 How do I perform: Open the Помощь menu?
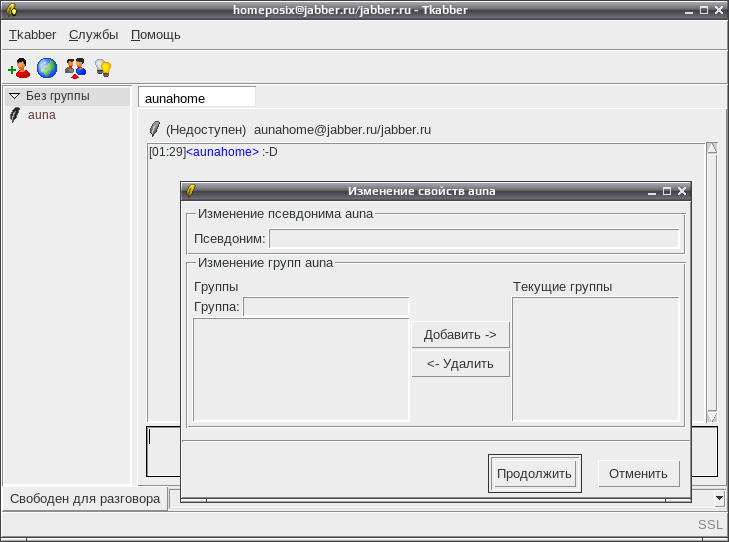tap(156, 35)
